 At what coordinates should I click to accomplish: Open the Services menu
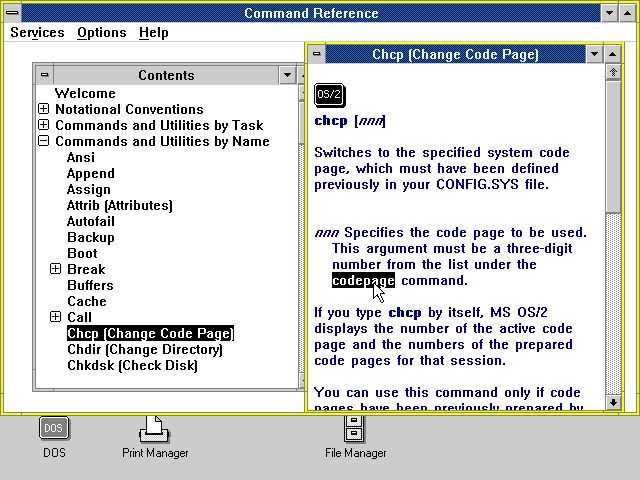click(37, 33)
